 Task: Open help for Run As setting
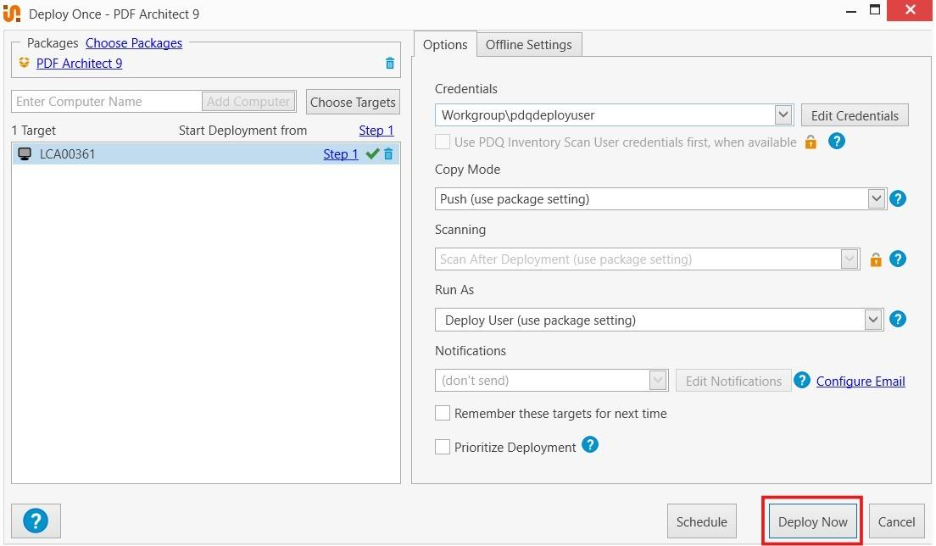898,319
